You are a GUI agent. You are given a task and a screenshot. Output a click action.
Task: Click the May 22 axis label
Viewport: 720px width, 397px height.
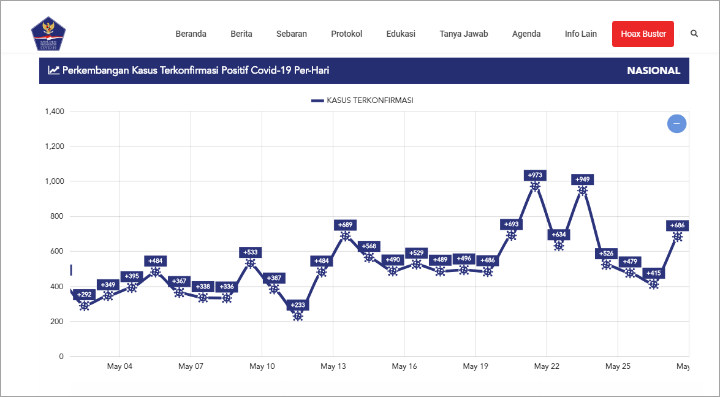pyautogui.click(x=547, y=366)
